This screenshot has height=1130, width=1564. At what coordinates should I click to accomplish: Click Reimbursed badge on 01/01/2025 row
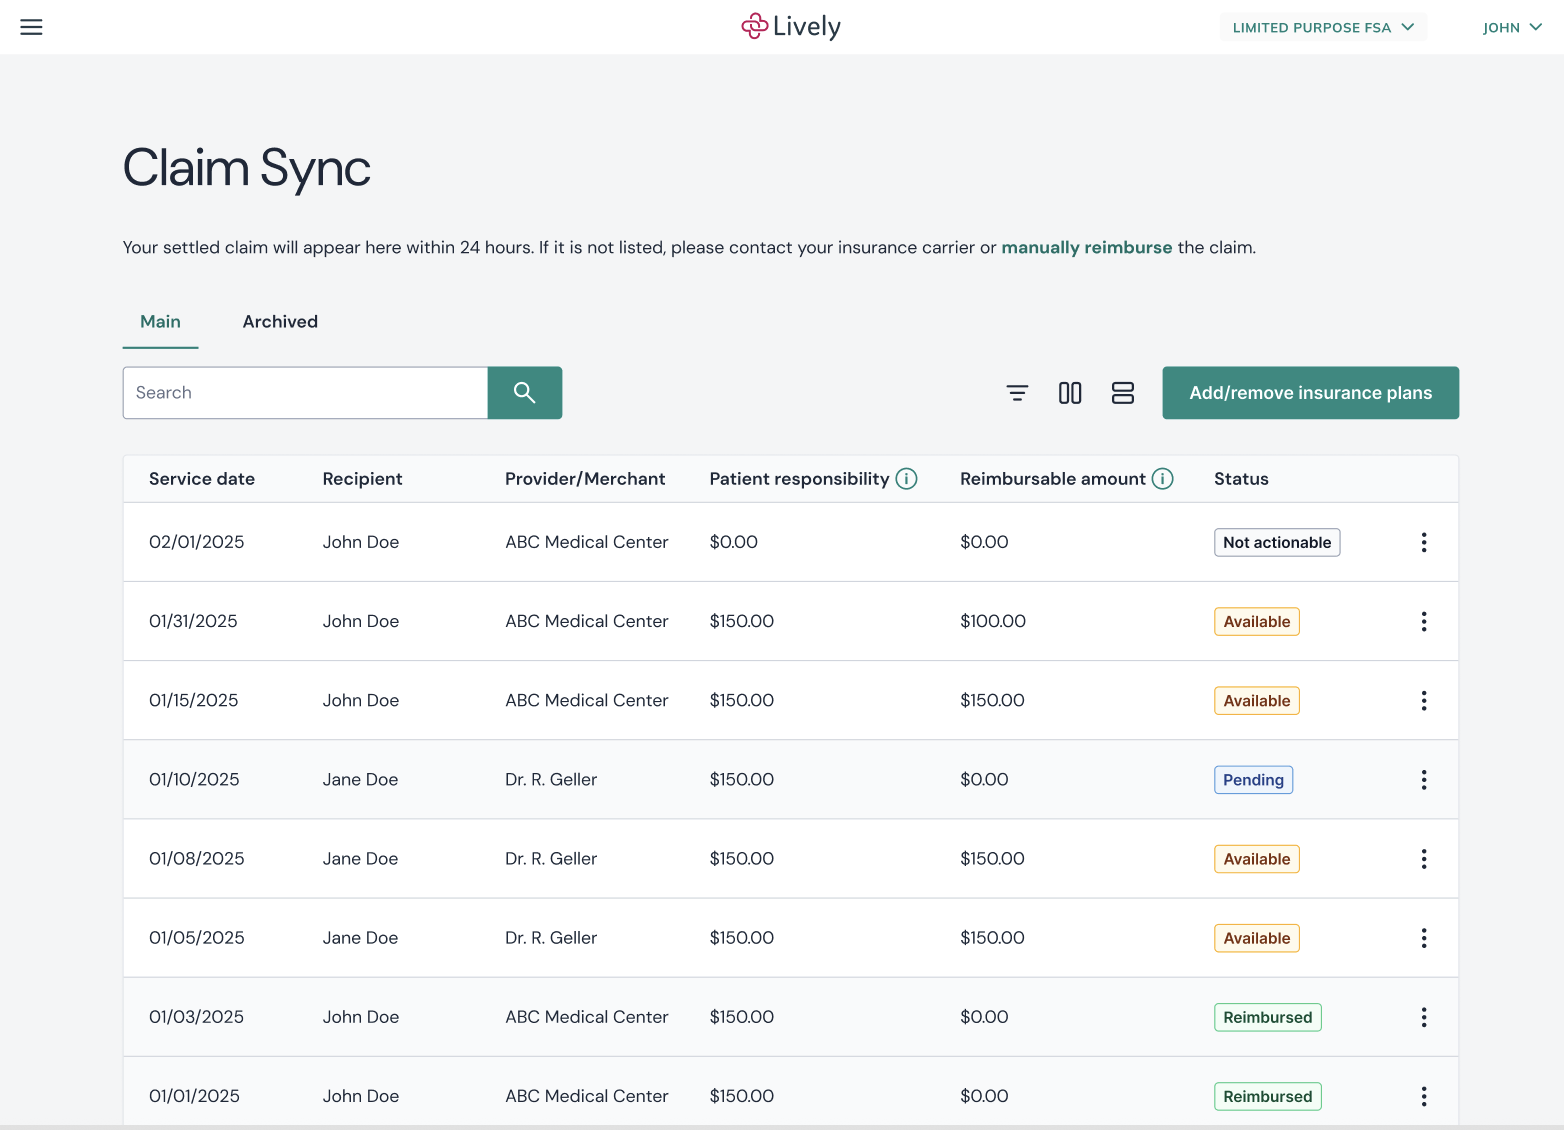pyautogui.click(x=1268, y=1096)
